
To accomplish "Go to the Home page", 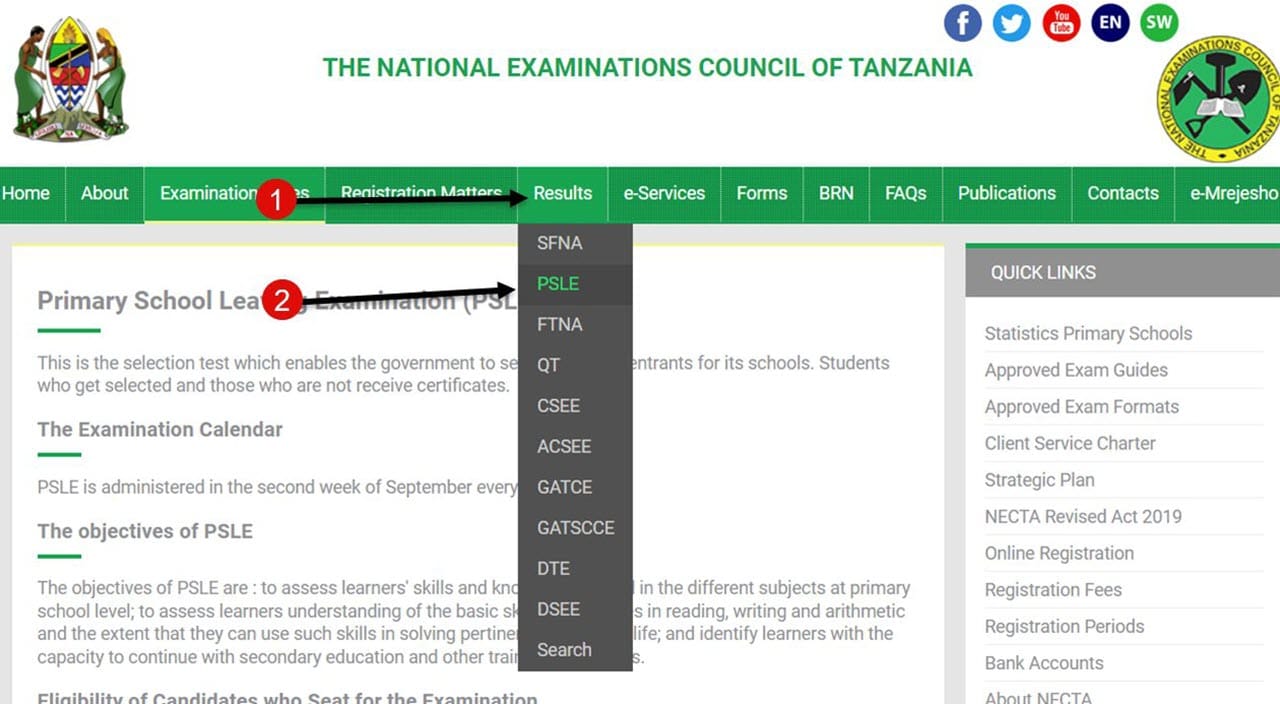I will 26,194.
